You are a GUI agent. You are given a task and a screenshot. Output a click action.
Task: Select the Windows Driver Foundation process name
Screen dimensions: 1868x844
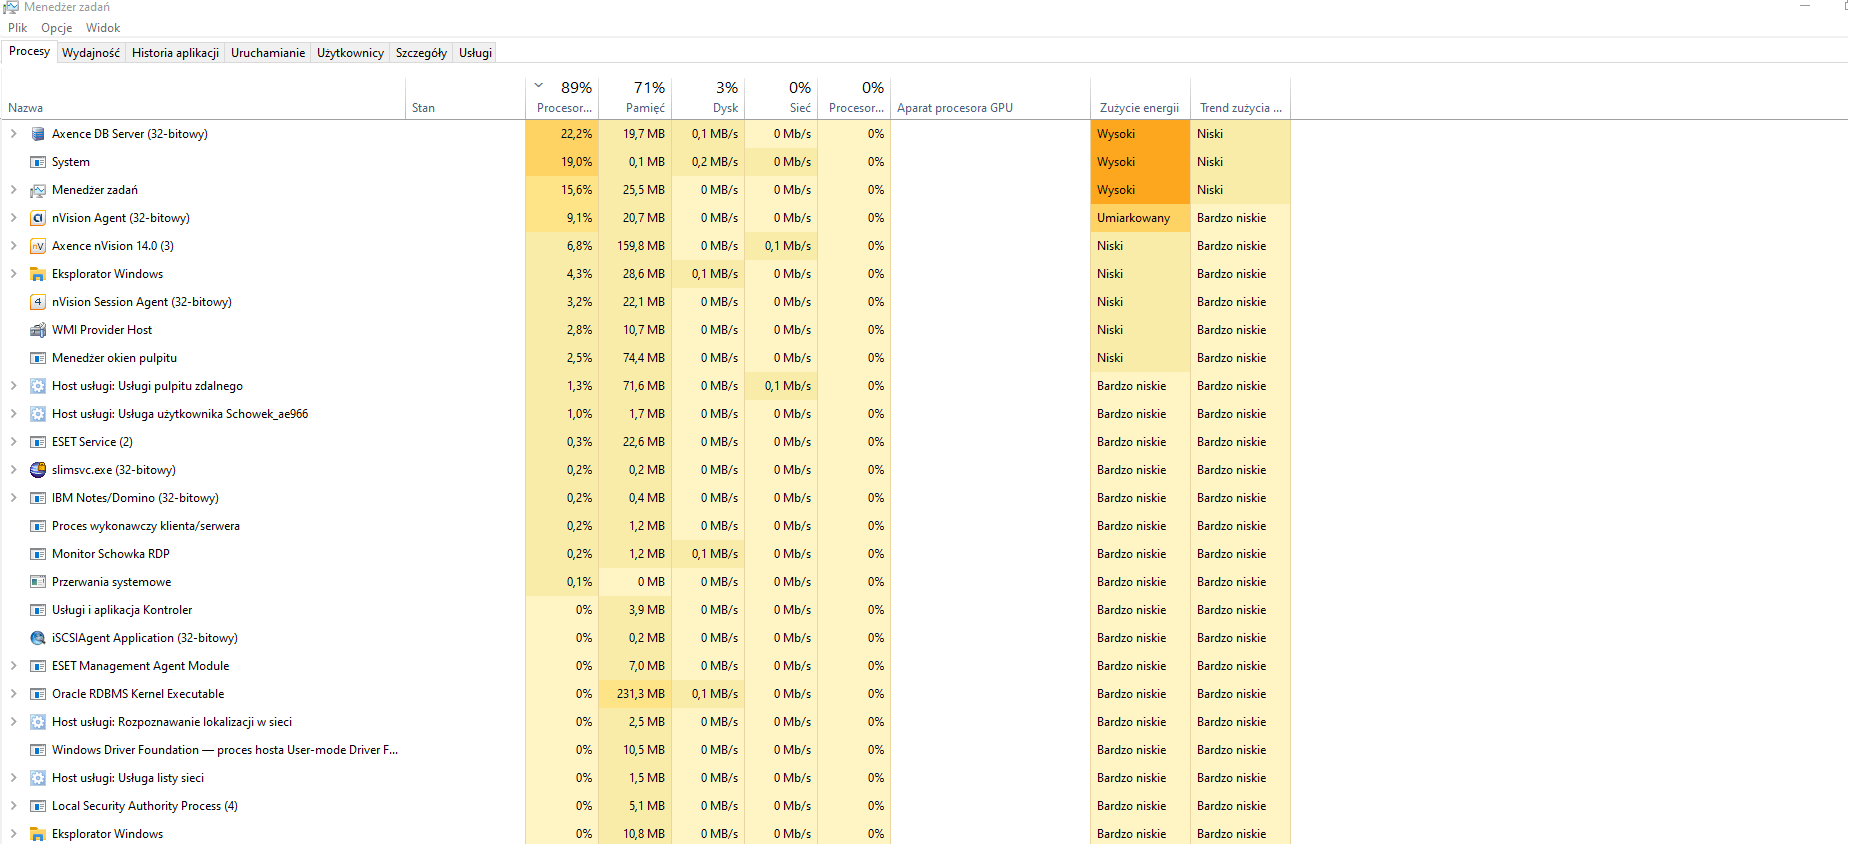coord(225,750)
